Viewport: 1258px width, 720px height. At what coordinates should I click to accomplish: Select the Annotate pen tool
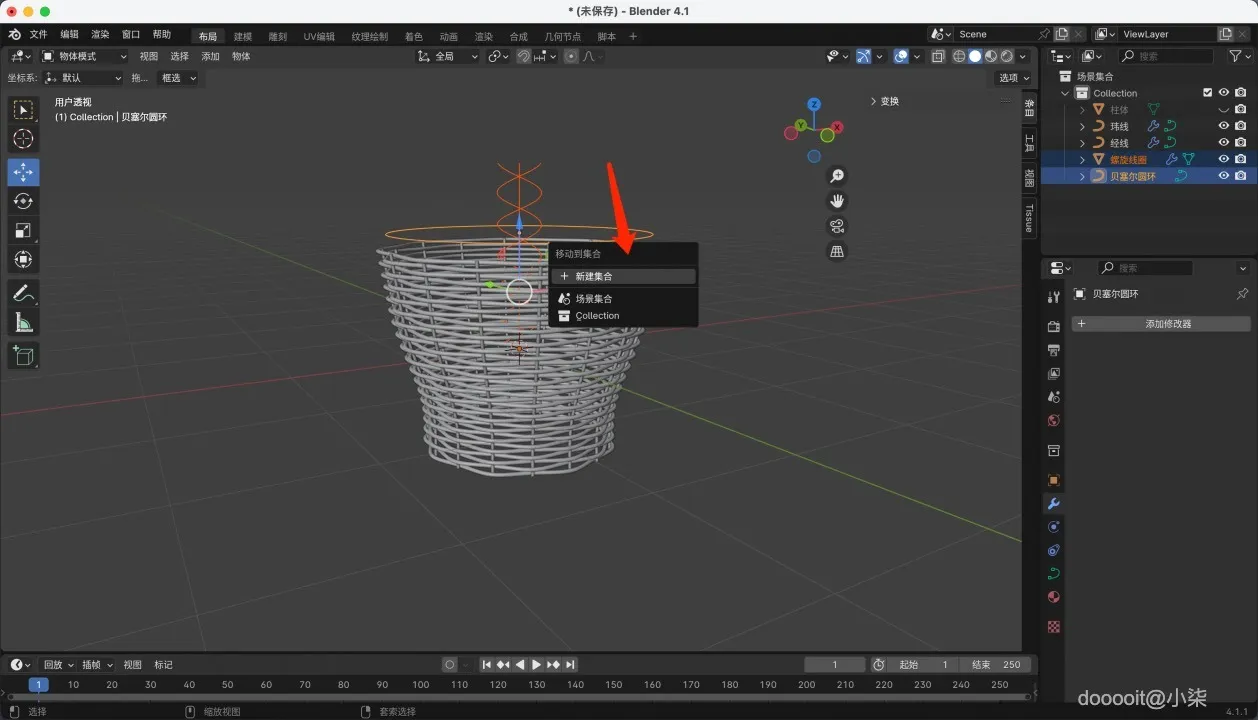pyautogui.click(x=23, y=293)
